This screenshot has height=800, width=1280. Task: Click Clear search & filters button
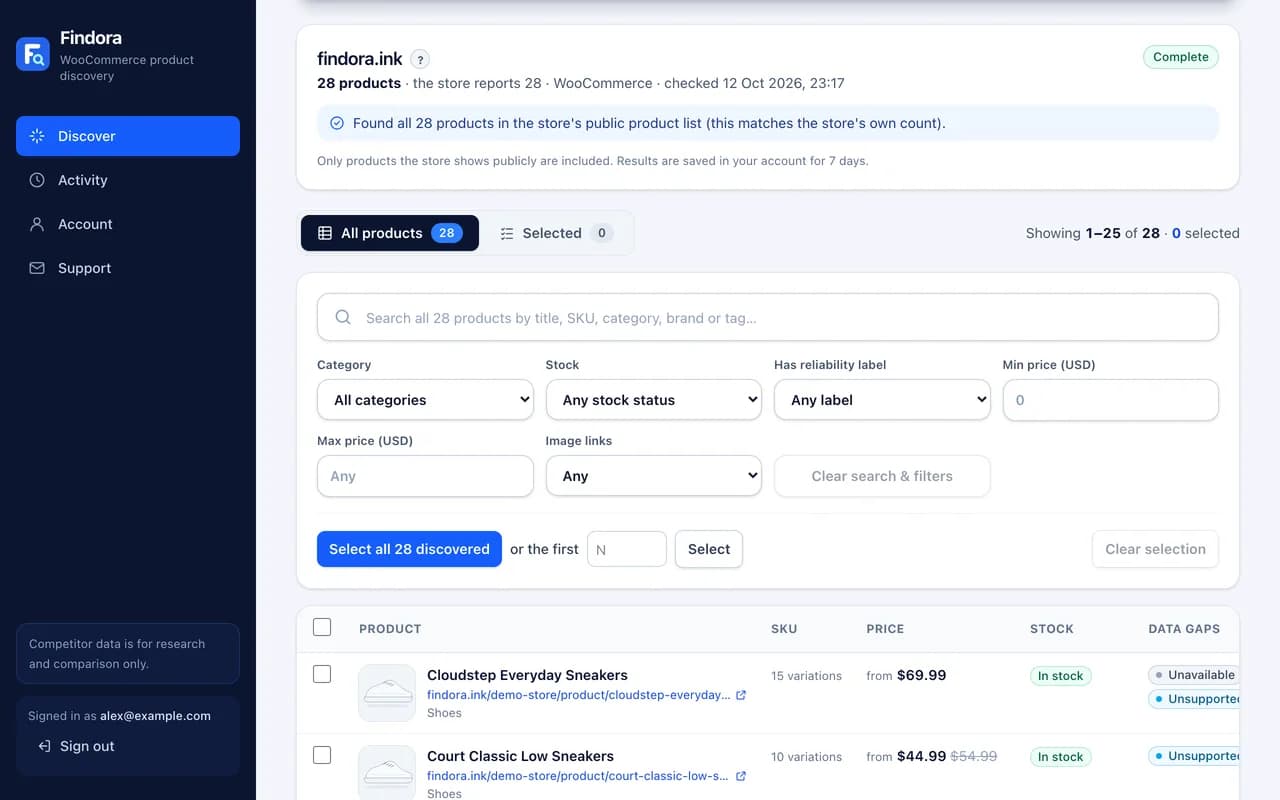(x=882, y=476)
